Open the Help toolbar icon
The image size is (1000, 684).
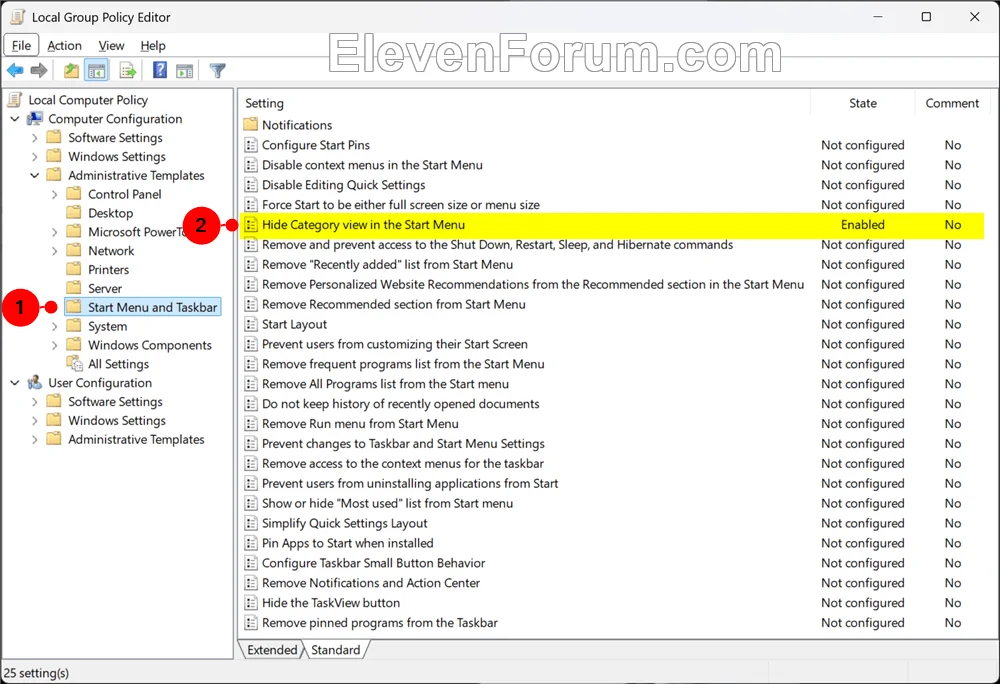(x=159, y=70)
